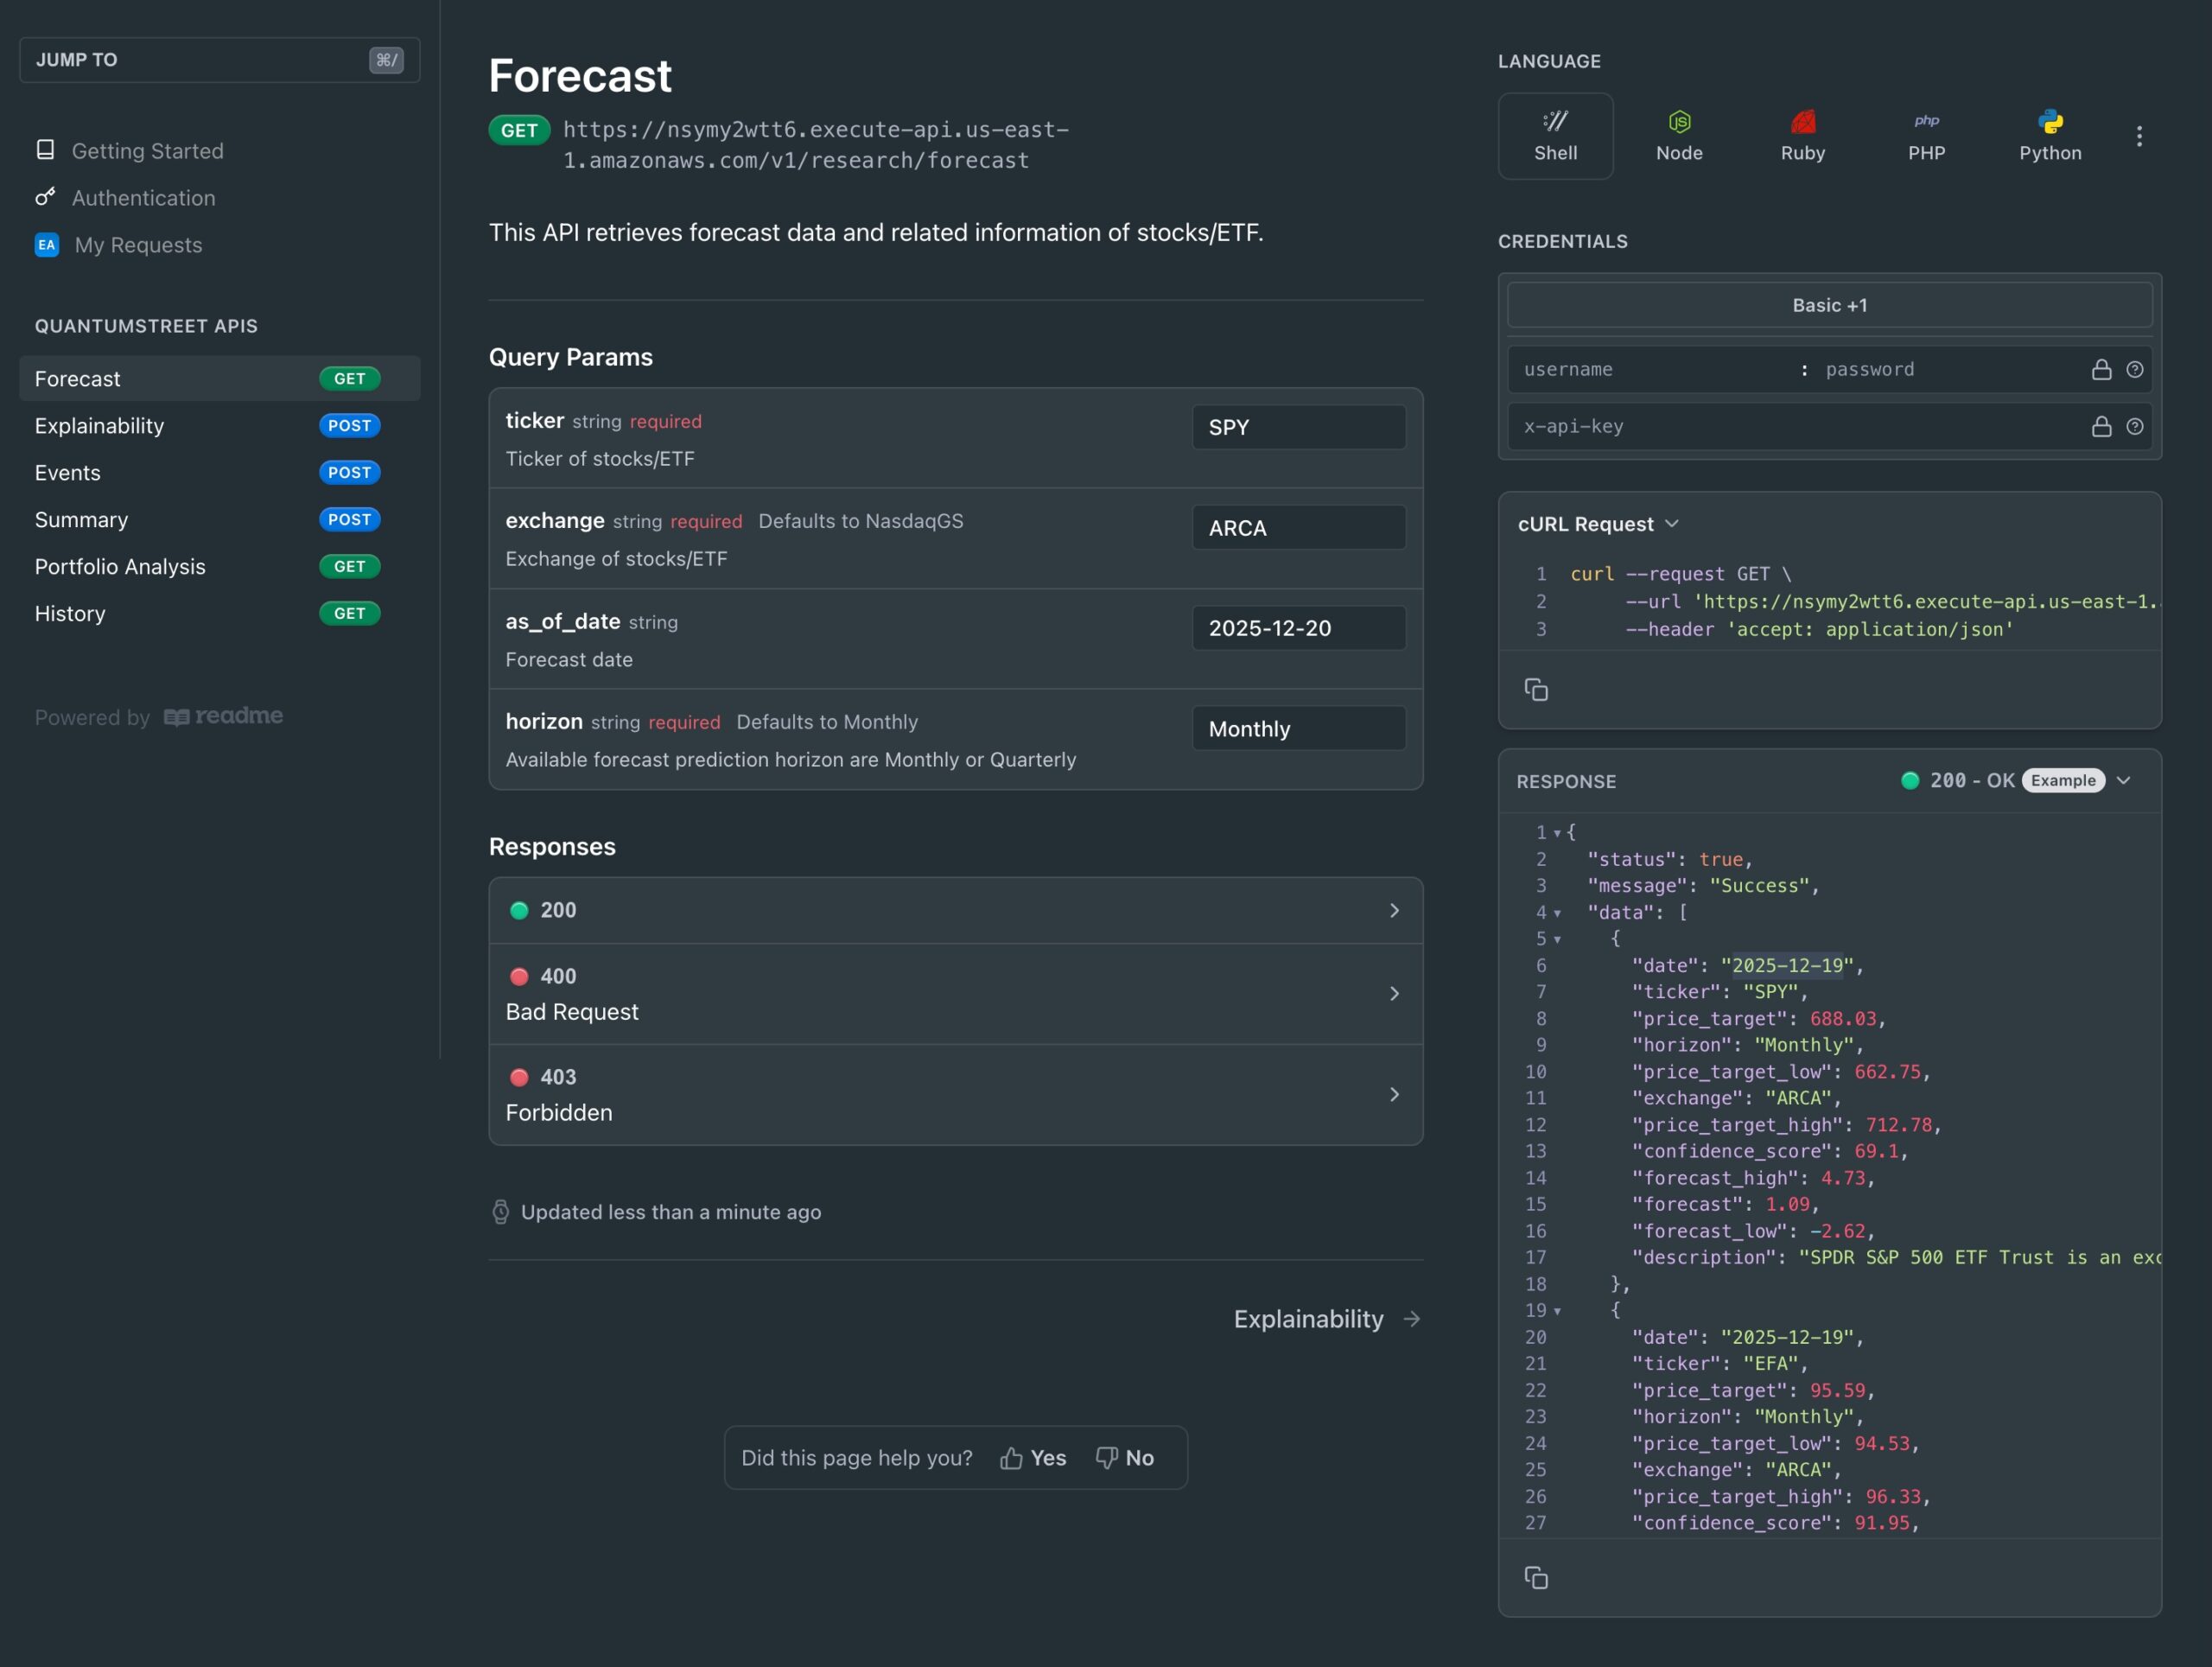Click the ticker input field with SPY
This screenshot has height=1667, width=2212.
[x=1298, y=427]
